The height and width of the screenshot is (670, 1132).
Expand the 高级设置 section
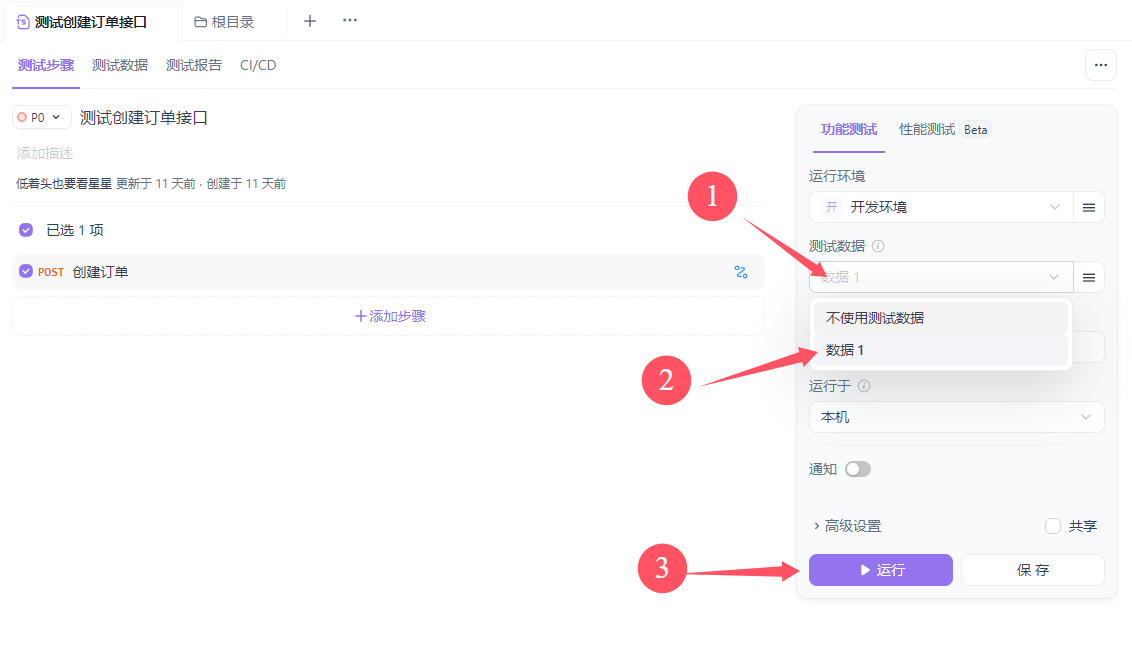tap(847, 526)
